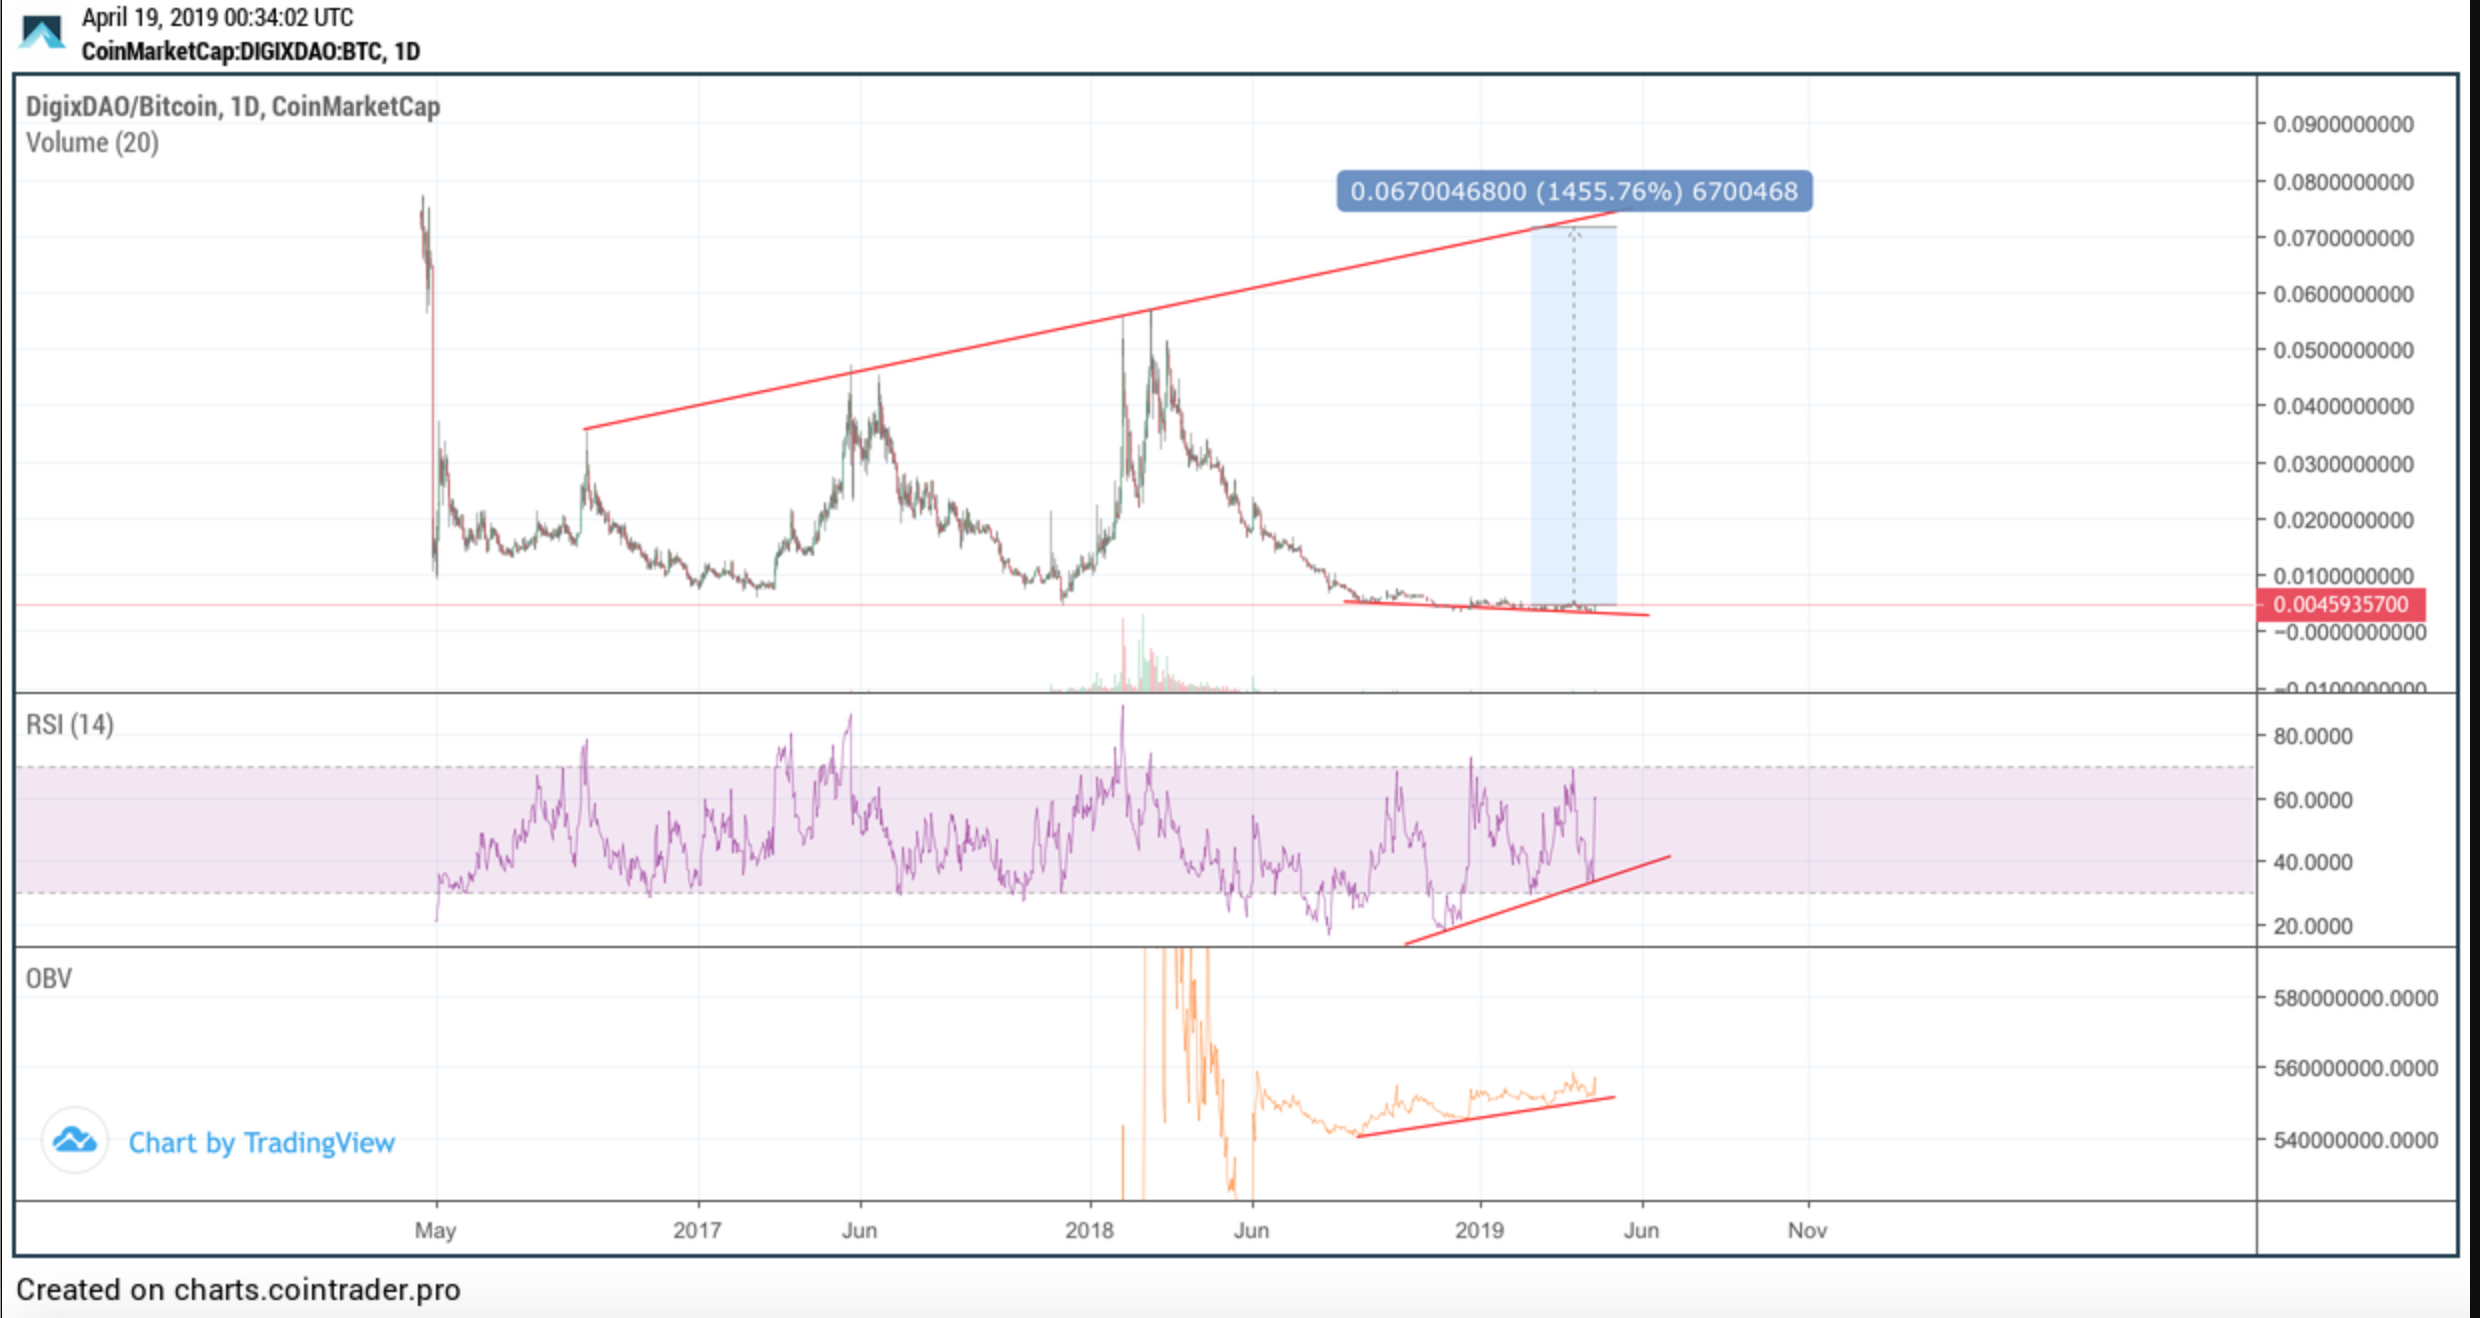This screenshot has width=2480, height=1318.
Task: Click the Volume (20) indicator label
Action: pos(92,143)
